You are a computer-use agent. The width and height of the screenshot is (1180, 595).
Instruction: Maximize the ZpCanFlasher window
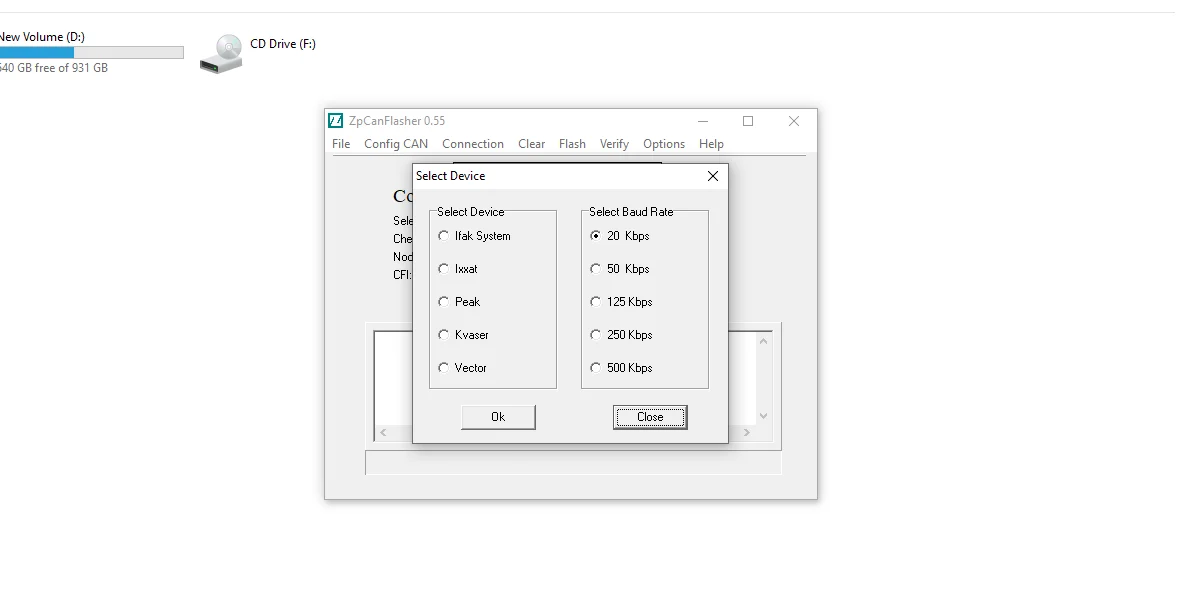pyautogui.click(x=748, y=121)
